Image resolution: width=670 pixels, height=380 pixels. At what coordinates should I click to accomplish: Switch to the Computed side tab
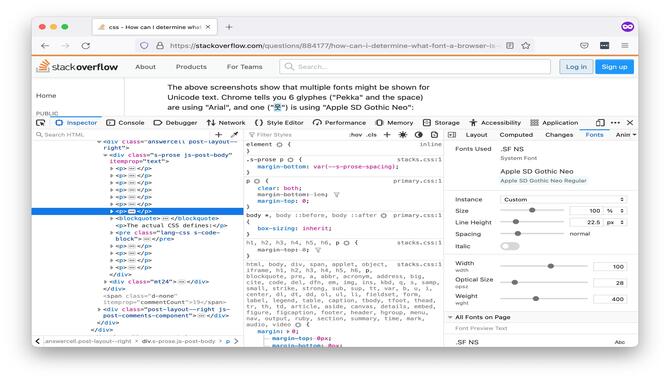coord(516,135)
